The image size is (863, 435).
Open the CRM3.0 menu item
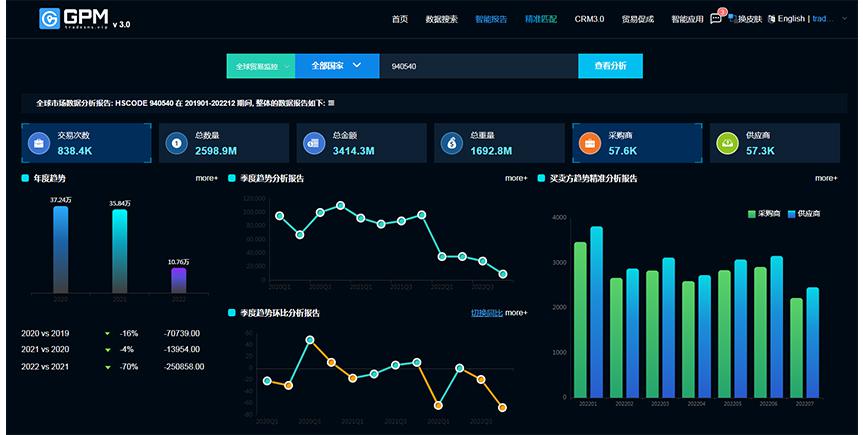coord(590,18)
